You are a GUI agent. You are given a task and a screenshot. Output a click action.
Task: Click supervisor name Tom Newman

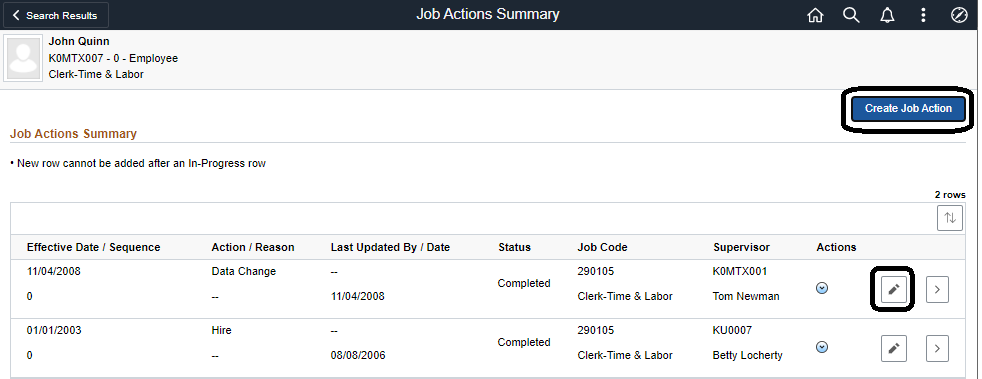[746, 296]
